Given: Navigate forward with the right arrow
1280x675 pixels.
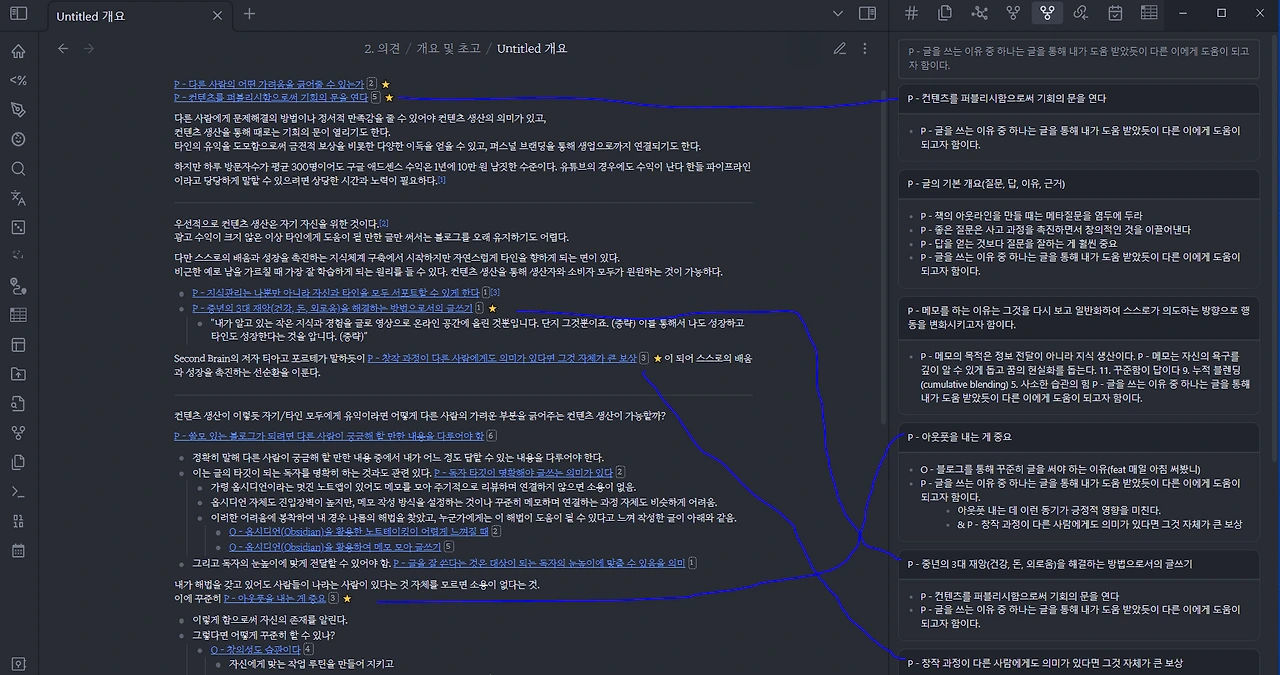Looking at the screenshot, I should pyautogui.click(x=89, y=48).
